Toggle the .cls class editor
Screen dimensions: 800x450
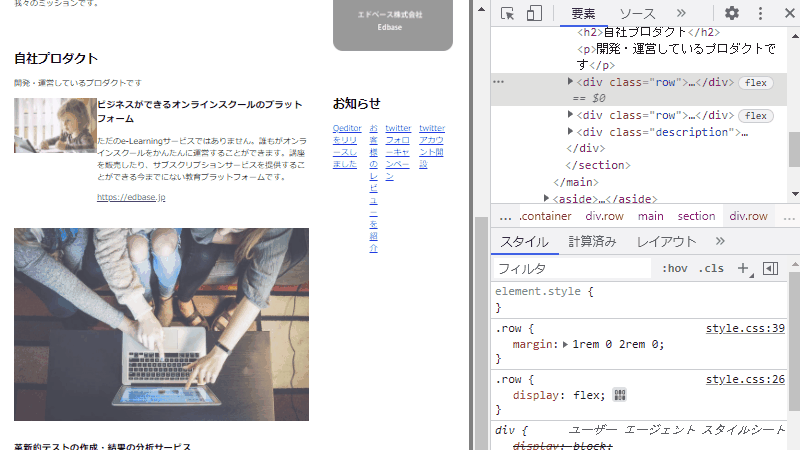tap(711, 268)
